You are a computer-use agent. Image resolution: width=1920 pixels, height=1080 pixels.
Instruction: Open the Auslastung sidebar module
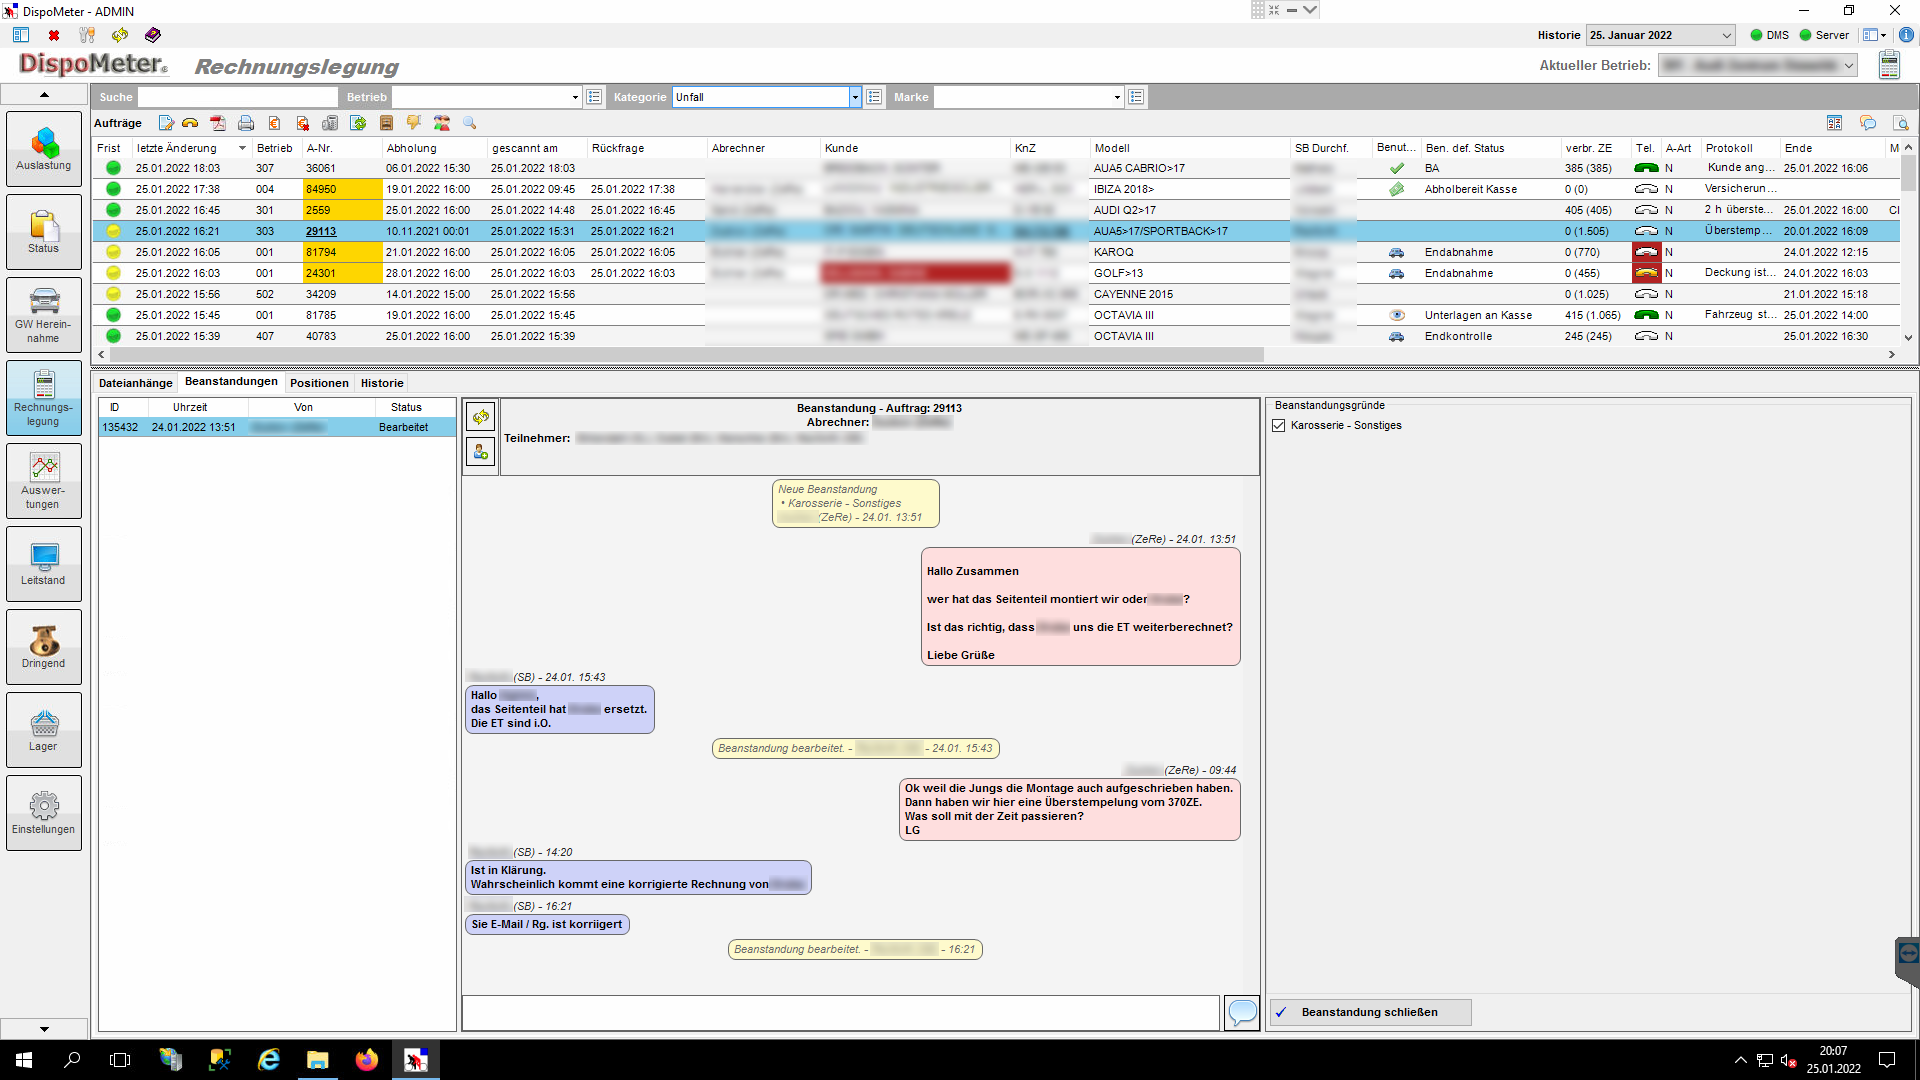[44, 148]
